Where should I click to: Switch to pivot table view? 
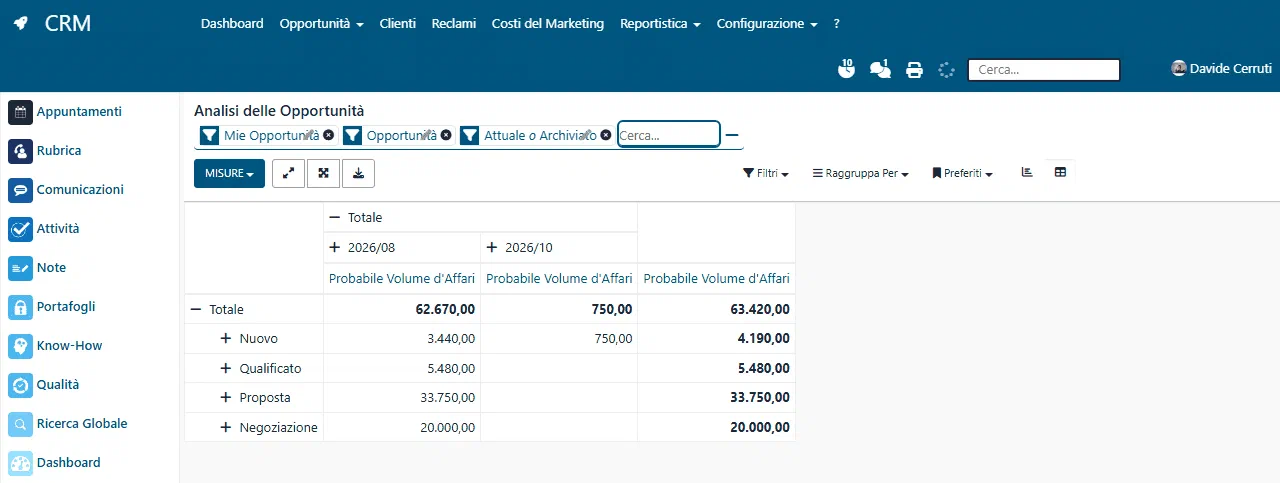point(1060,172)
